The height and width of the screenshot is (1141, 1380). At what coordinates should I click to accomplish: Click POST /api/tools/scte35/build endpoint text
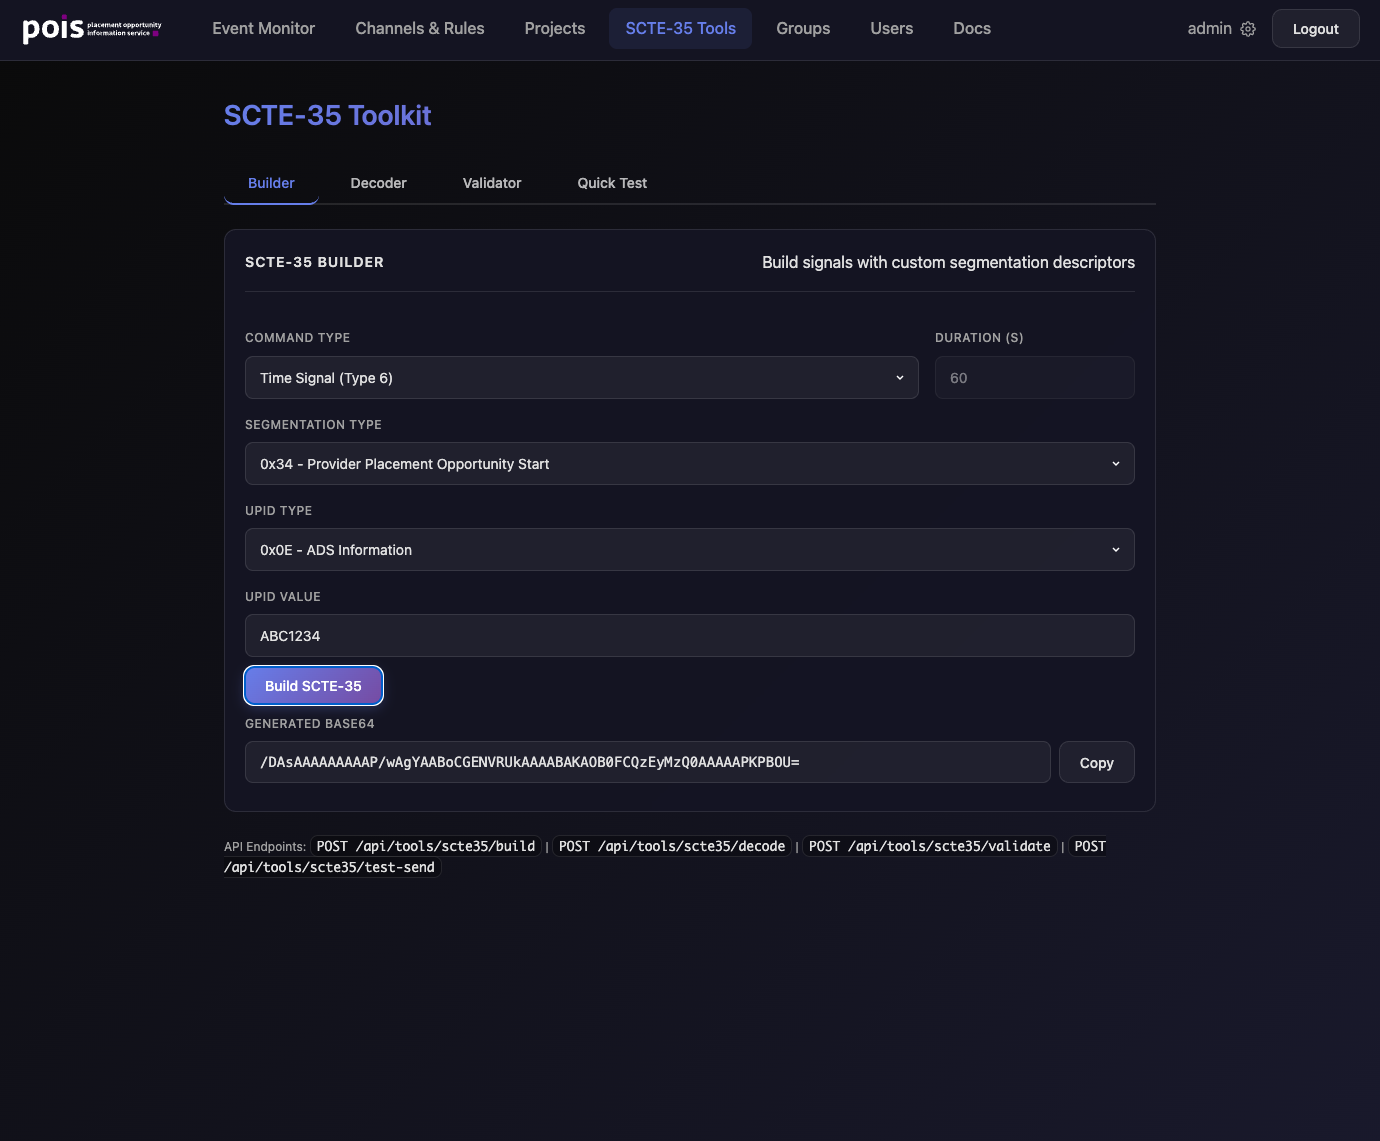click(426, 846)
